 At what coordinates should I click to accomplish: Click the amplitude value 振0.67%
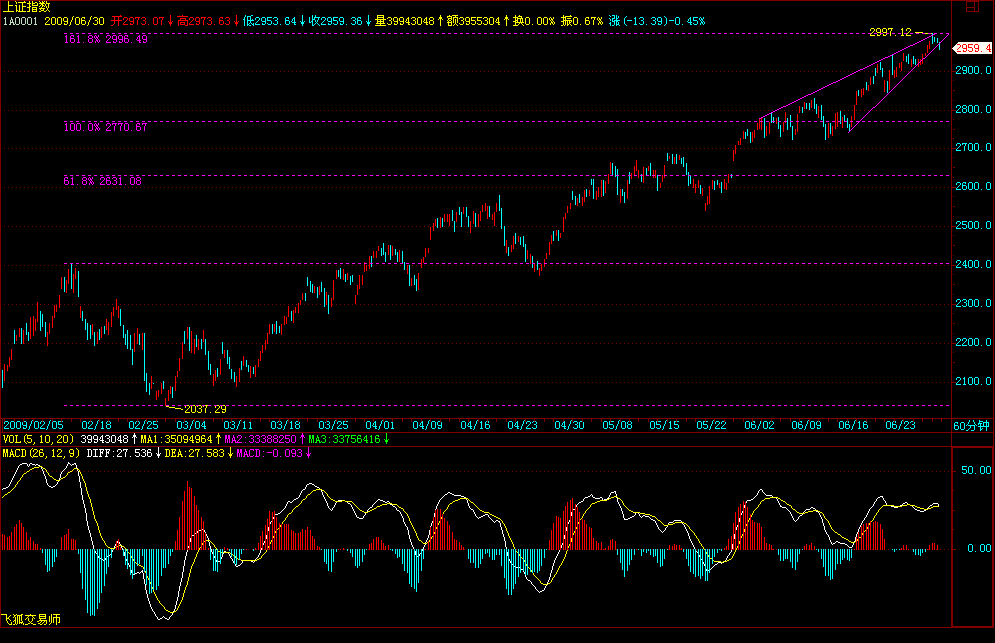pos(582,21)
